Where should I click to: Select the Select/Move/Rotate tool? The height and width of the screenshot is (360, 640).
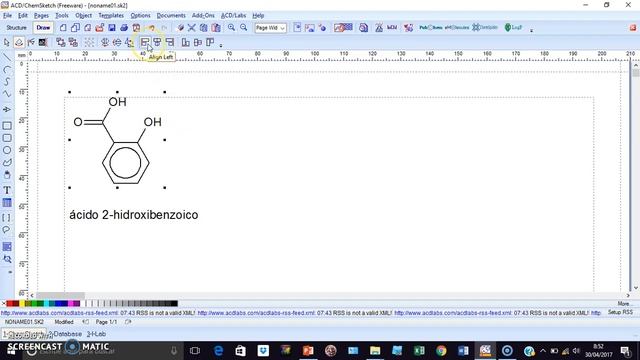pos(19,42)
